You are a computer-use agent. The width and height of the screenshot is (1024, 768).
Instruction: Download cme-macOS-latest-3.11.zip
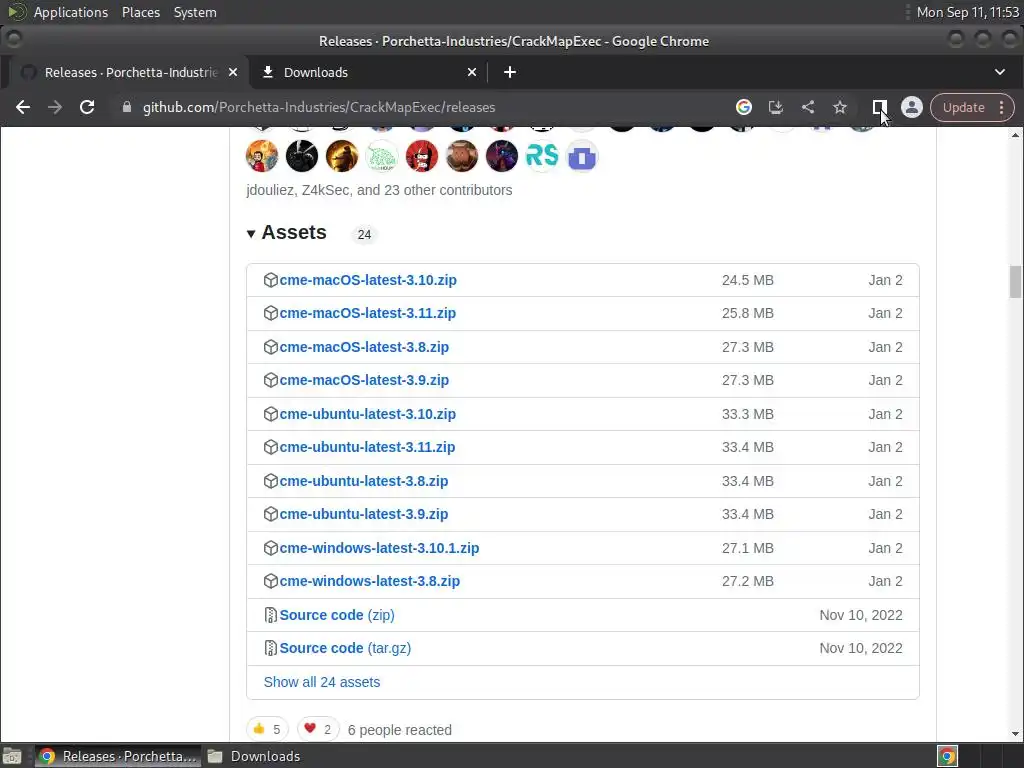[x=368, y=313]
